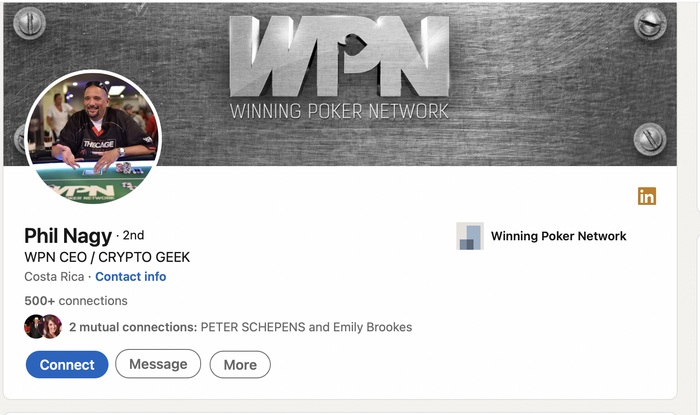Image resolution: width=700 pixels, height=415 pixels.
Task: Open Phil Nagy's circular profile photo
Action: [93, 137]
